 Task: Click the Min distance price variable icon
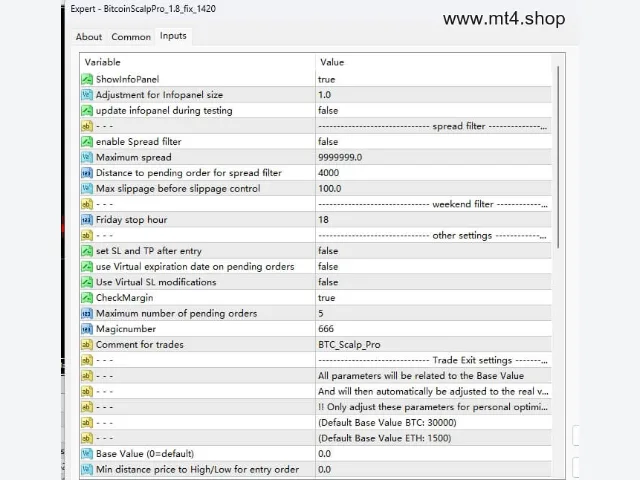(87, 469)
